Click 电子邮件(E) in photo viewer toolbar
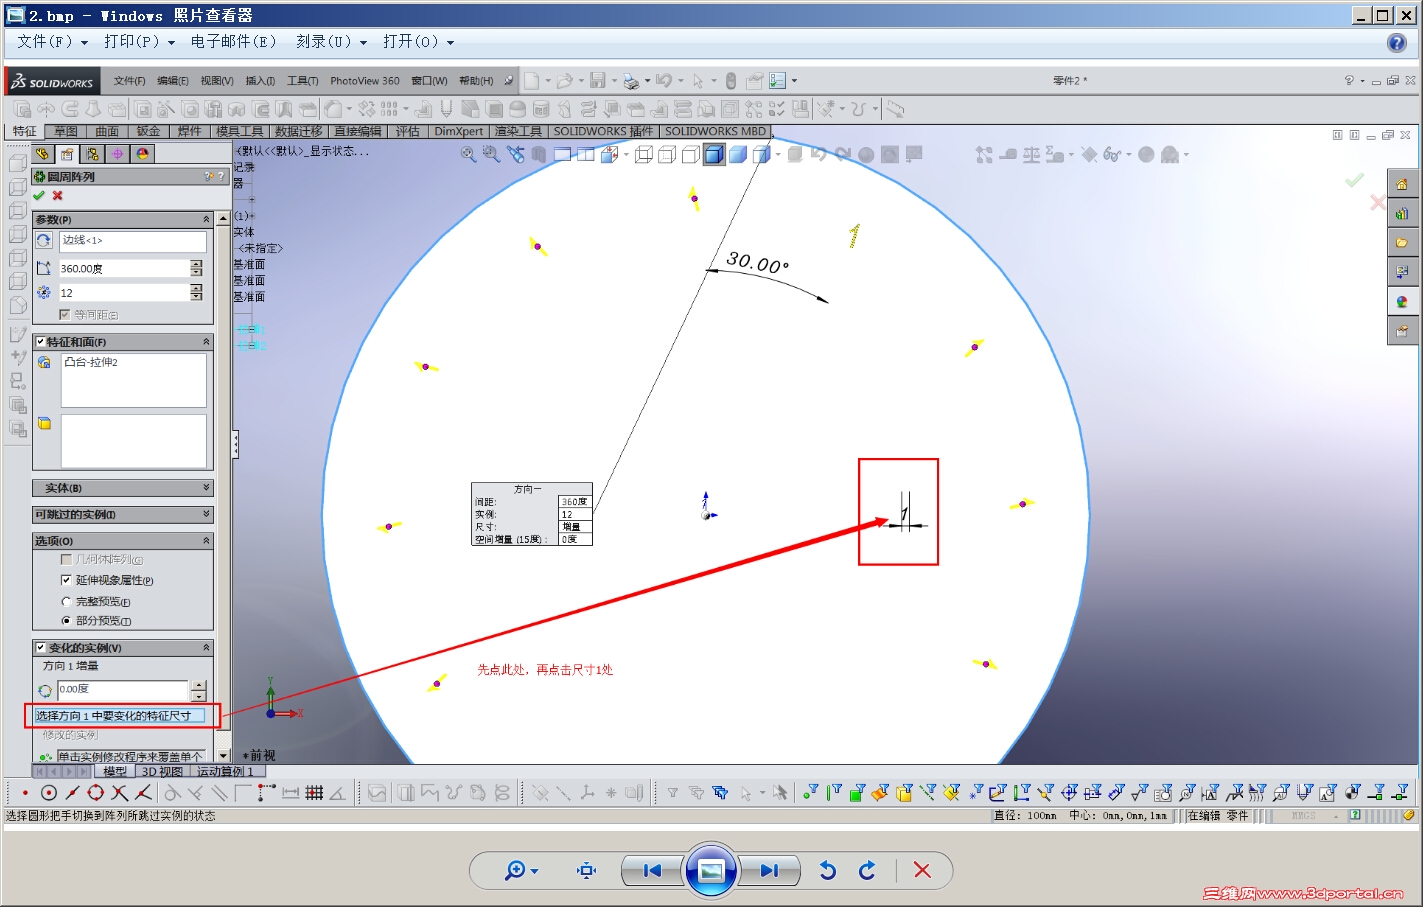The height and width of the screenshot is (907, 1423). pyautogui.click(x=233, y=42)
